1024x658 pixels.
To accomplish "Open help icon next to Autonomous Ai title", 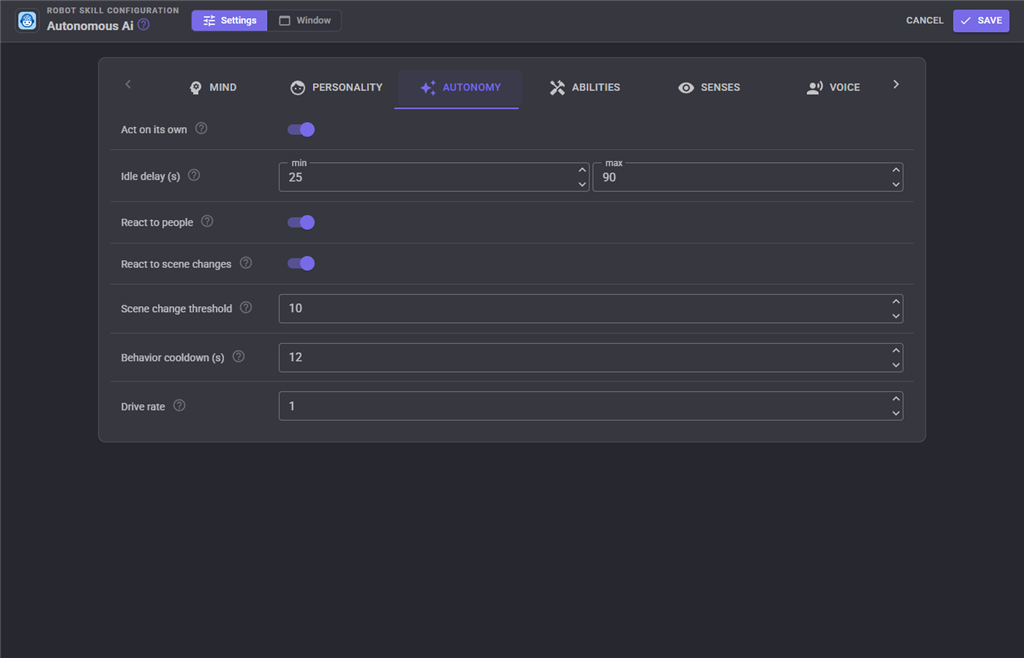I will click(144, 25).
